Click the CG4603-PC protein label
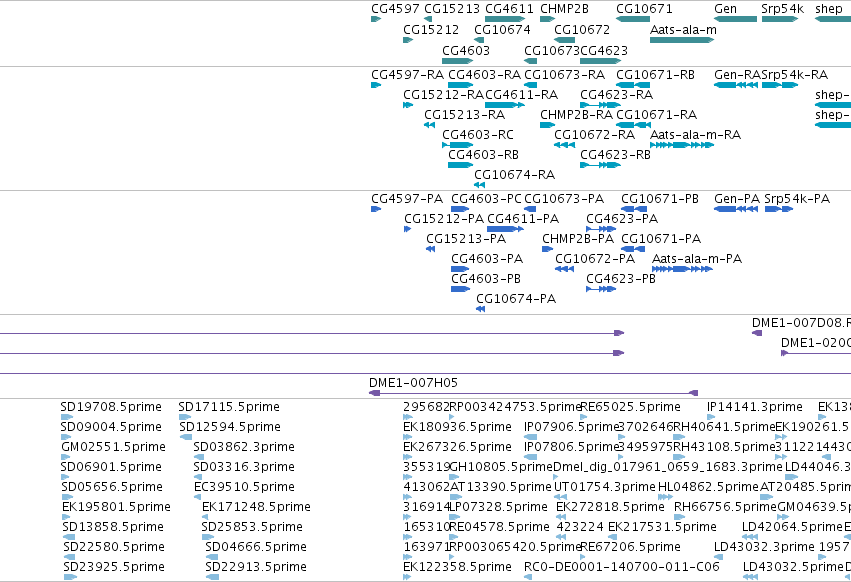The height and width of the screenshot is (582, 851). click(486, 199)
